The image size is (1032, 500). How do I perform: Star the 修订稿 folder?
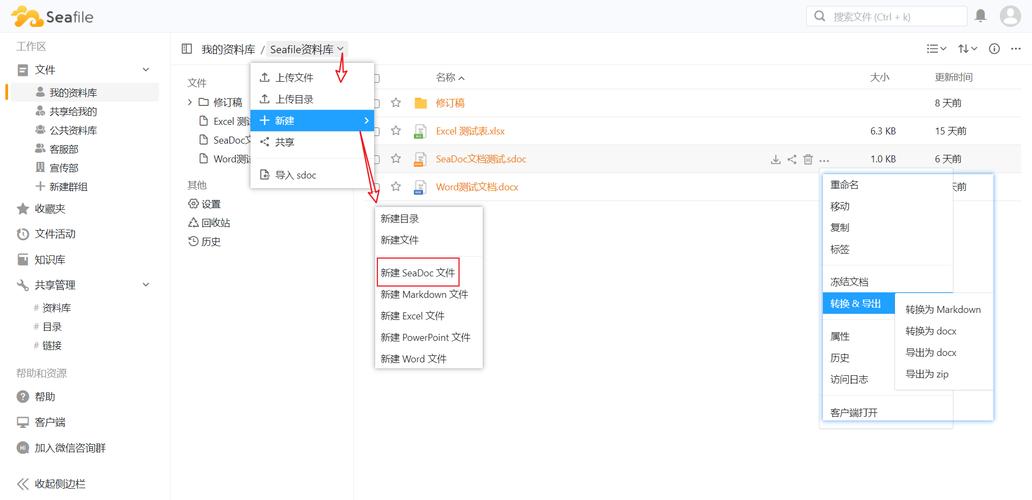coord(396,103)
